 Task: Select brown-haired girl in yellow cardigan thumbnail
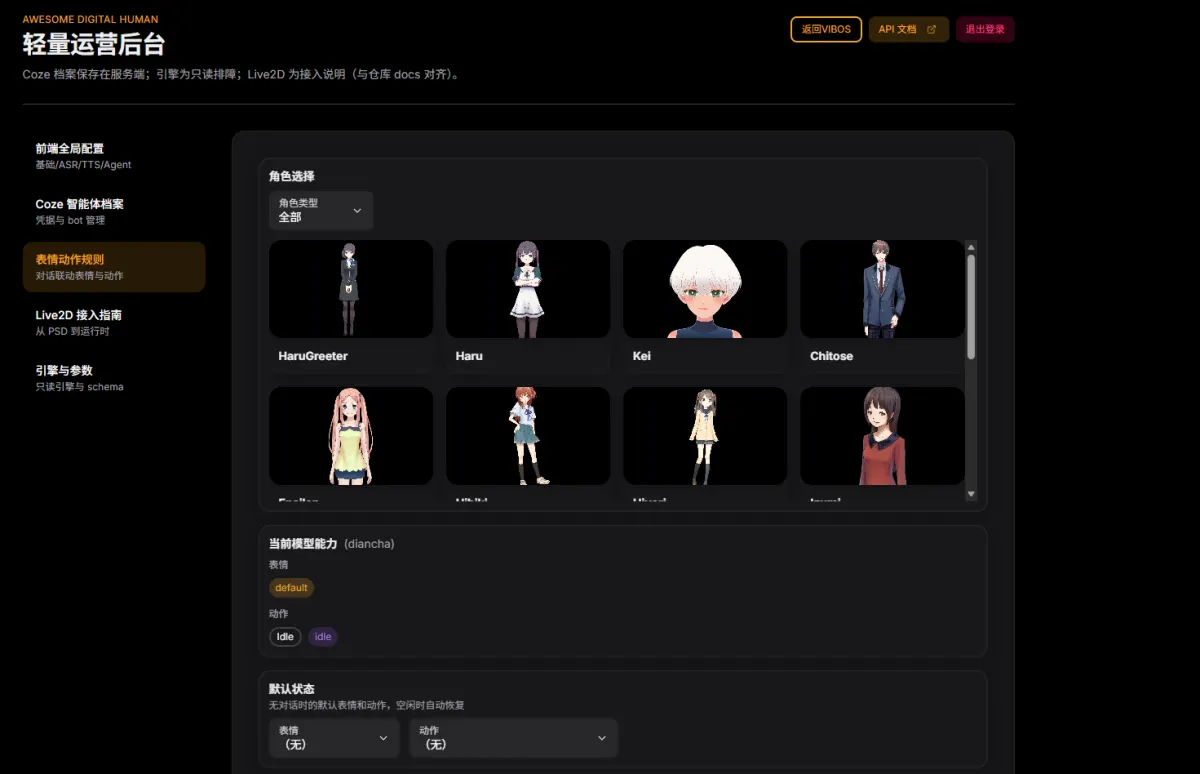705,436
